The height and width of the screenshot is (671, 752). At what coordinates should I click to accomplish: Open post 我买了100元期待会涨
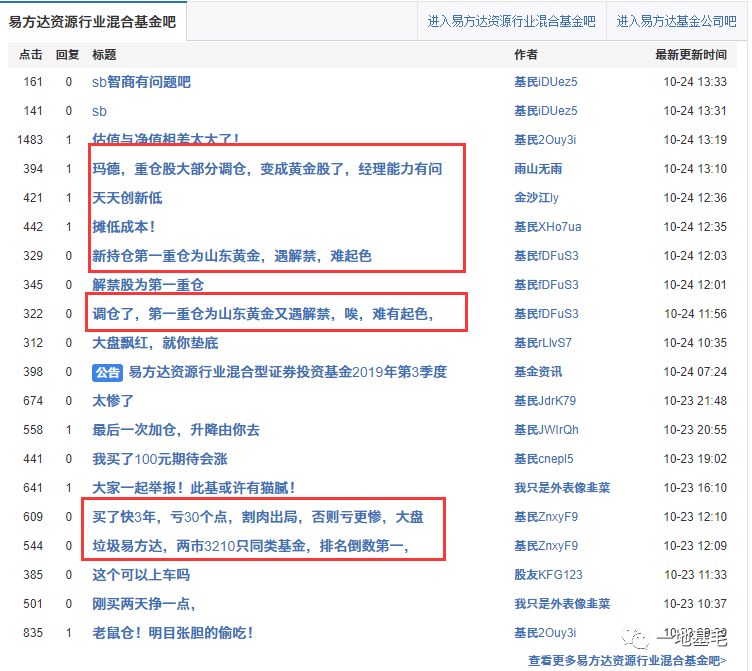160,459
